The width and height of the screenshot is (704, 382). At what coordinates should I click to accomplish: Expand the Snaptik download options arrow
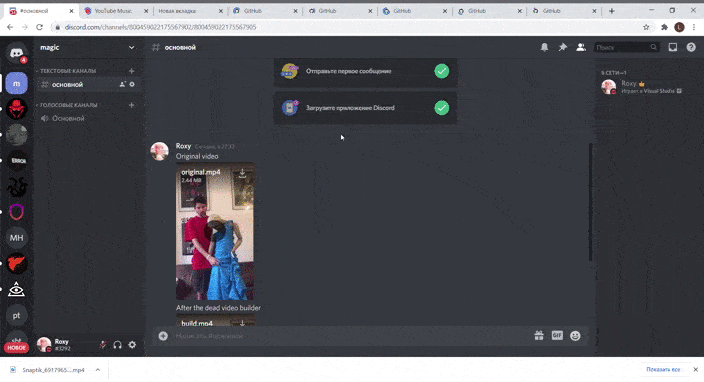click(x=97, y=370)
